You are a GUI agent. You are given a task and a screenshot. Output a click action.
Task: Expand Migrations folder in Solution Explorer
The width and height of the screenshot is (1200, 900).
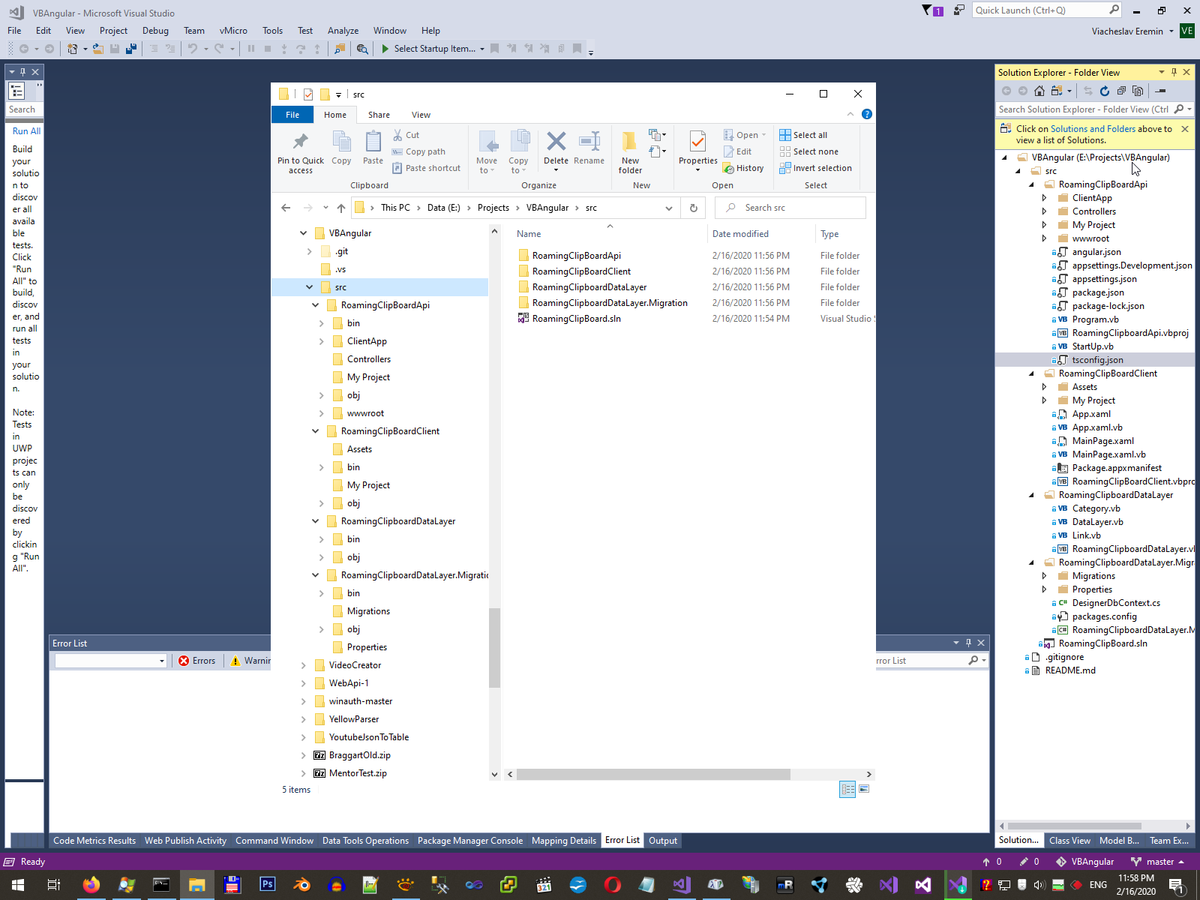[1045, 576]
